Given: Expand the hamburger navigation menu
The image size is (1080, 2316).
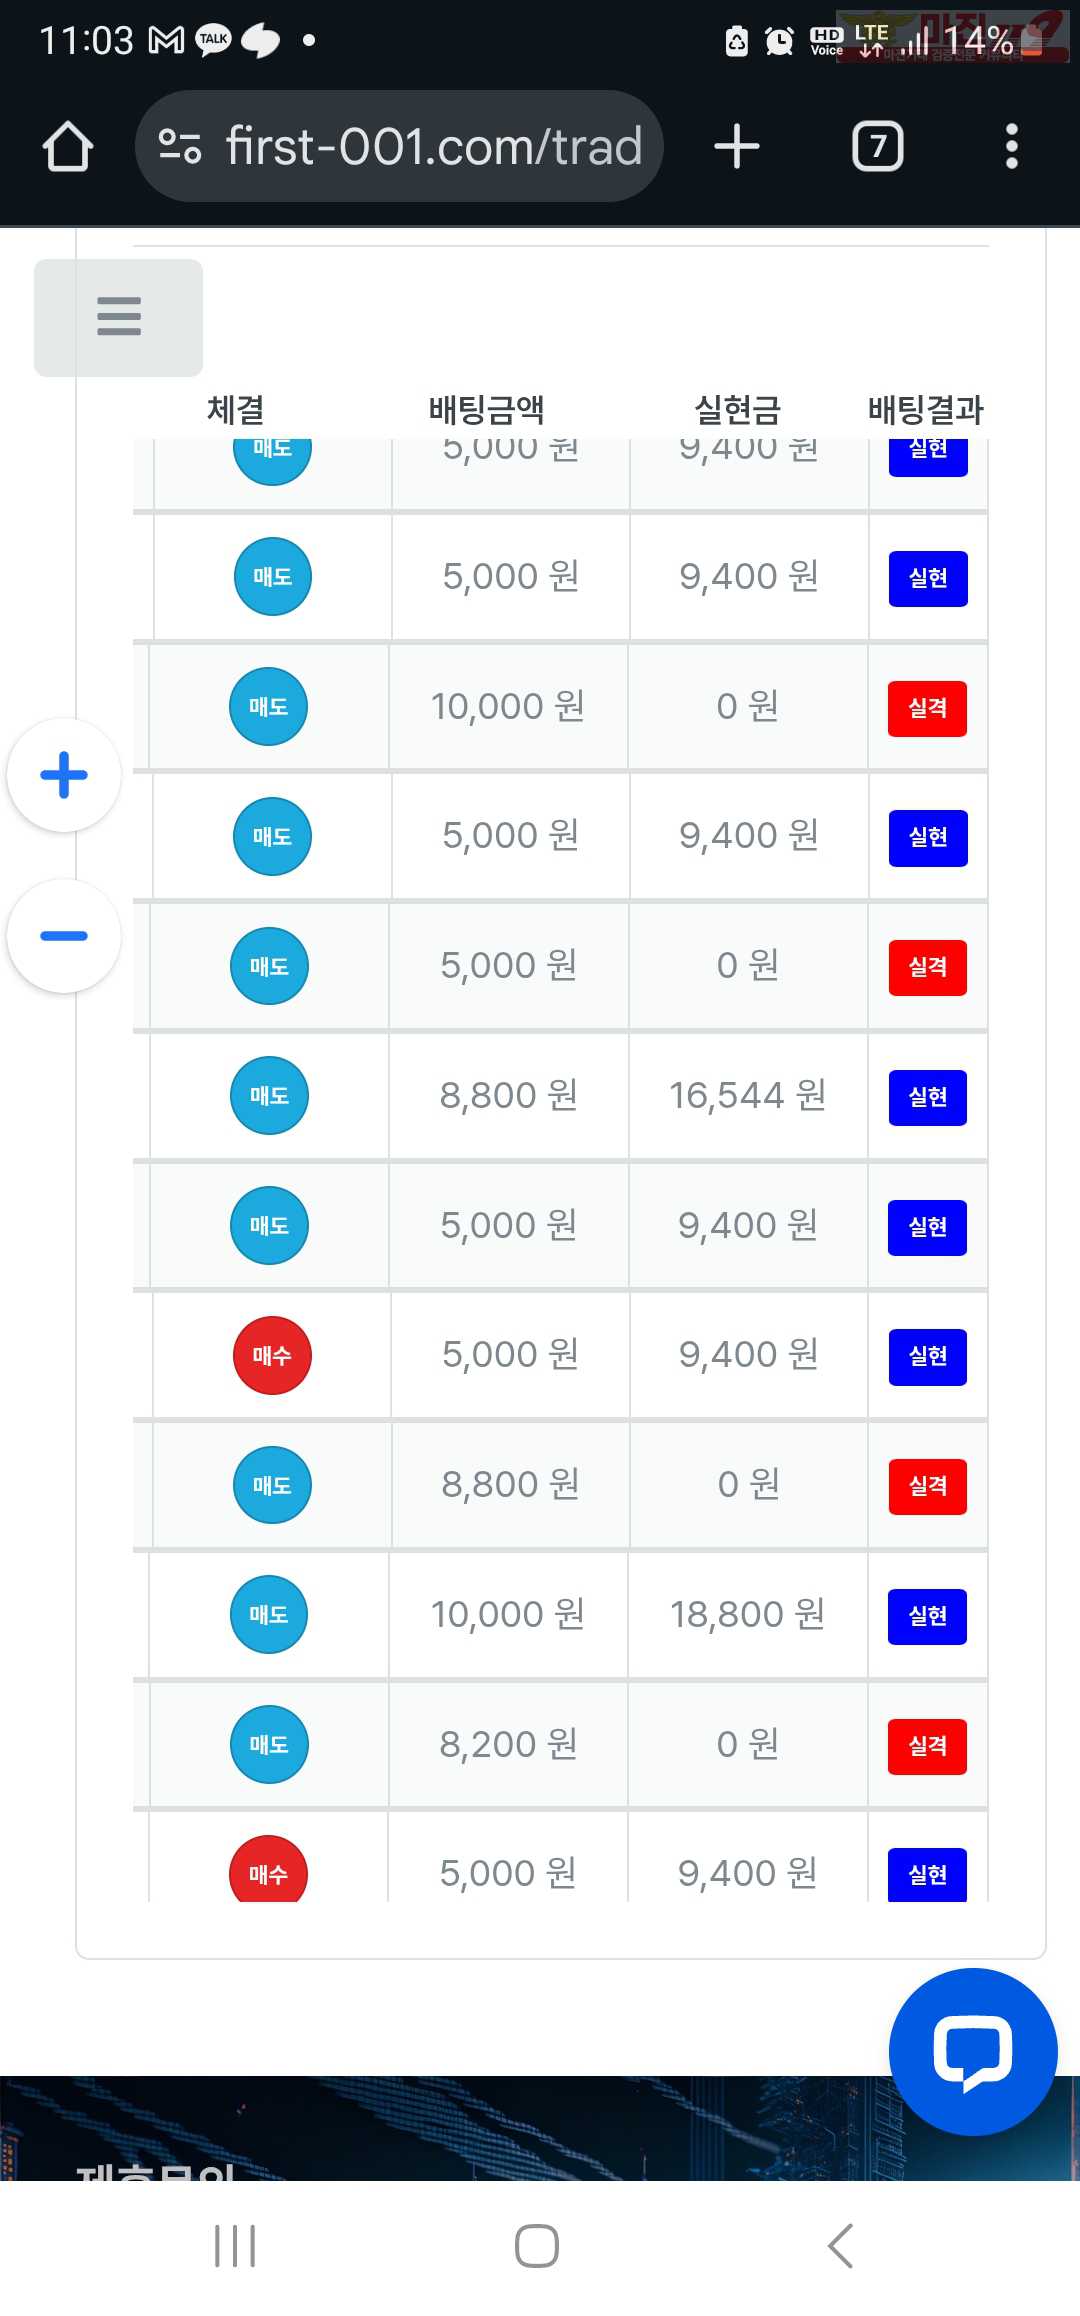Looking at the screenshot, I should pos(119,317).
